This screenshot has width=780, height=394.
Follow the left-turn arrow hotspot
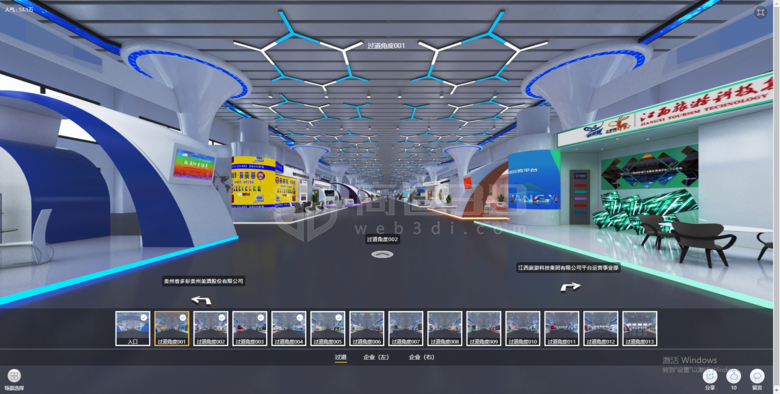tap(201, 300)
